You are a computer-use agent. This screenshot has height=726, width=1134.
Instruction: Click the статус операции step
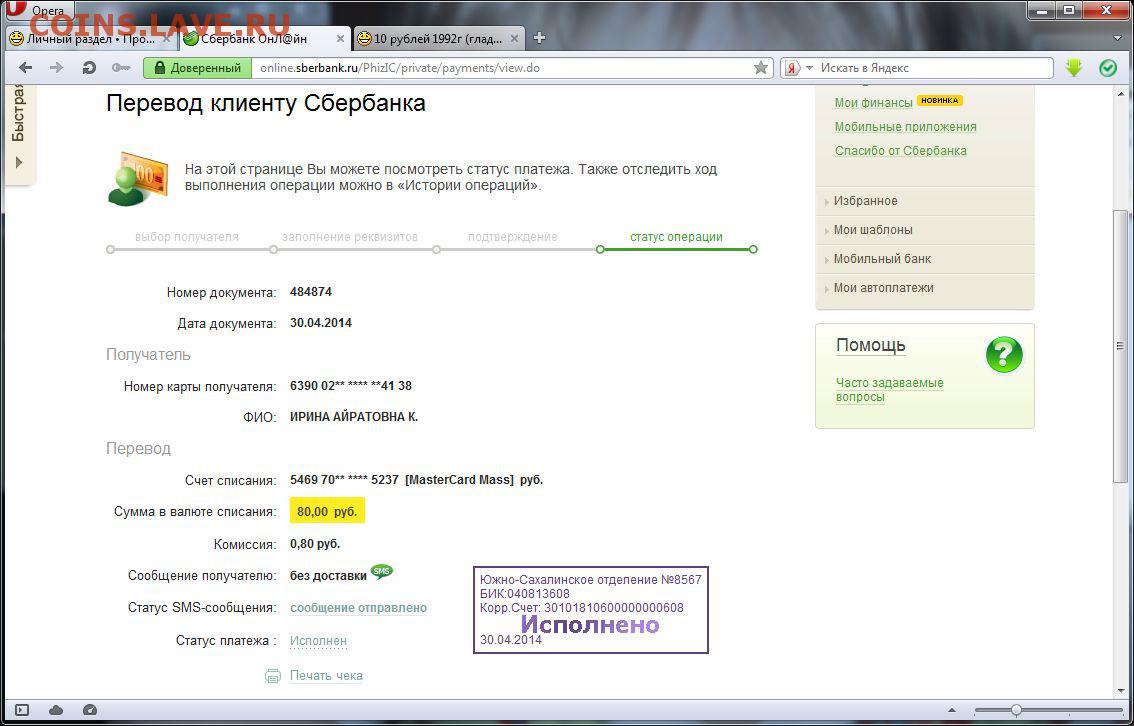tap(676, 236)
